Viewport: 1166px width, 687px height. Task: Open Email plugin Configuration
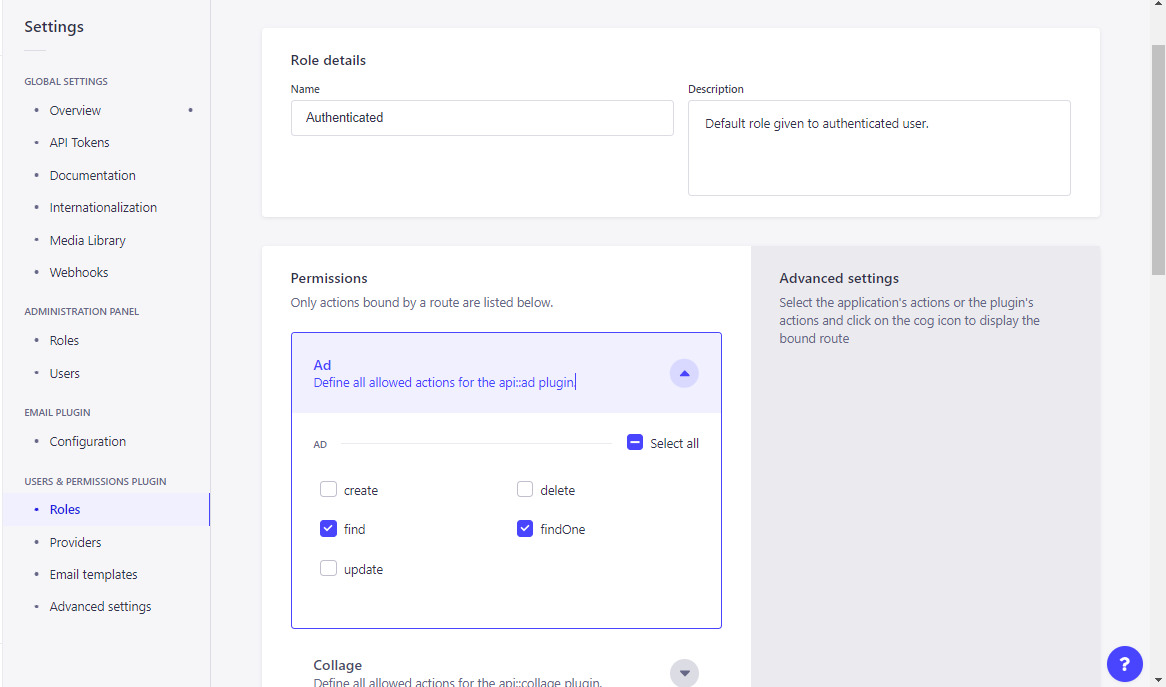(x=87, y=441)
